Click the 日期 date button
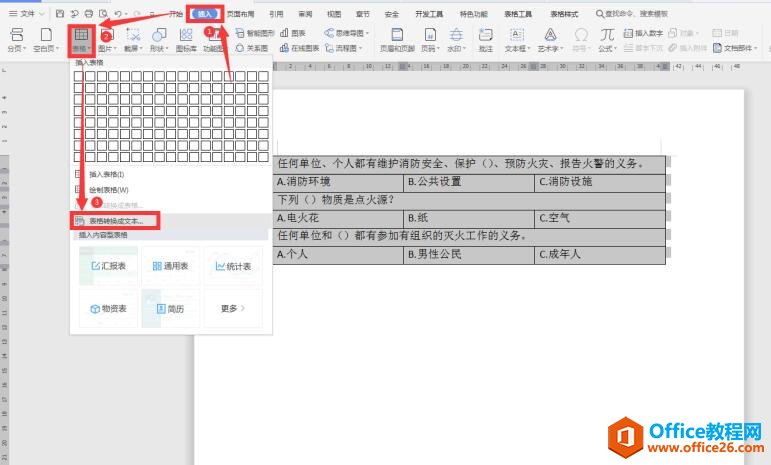 (725, 33)
